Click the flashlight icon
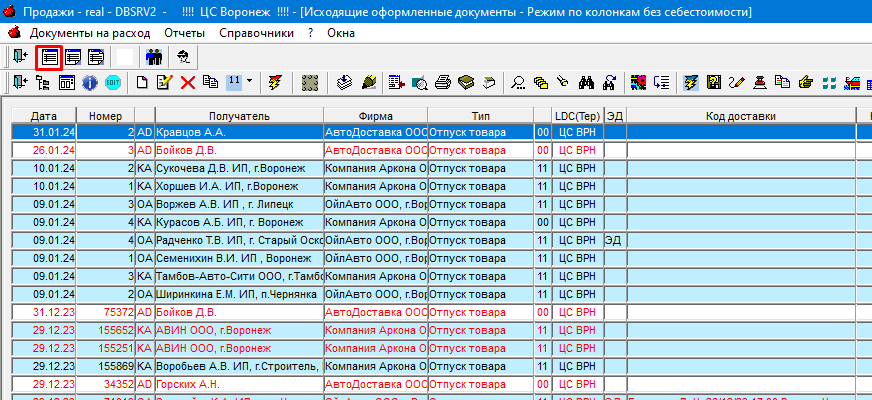The height and width of the screenshot is (400, 872). pos(564,82)
